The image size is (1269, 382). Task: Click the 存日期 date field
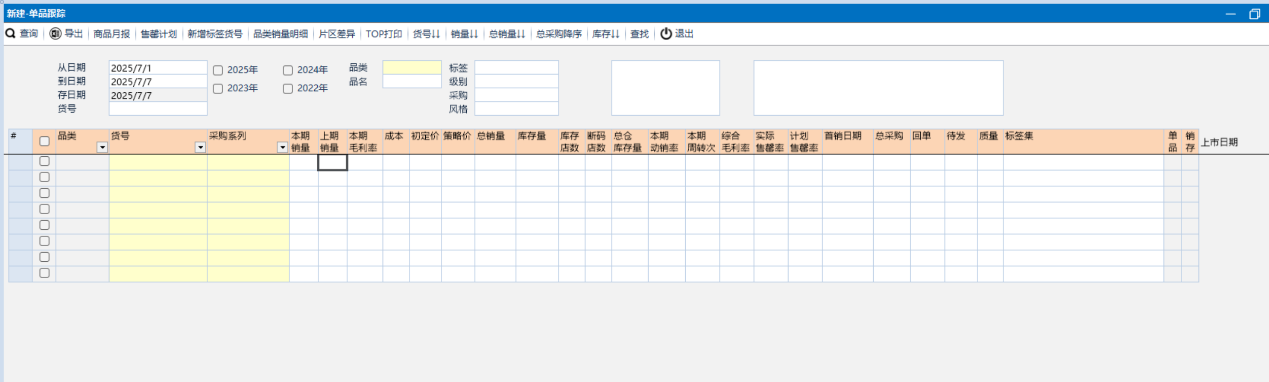(158, 95)
